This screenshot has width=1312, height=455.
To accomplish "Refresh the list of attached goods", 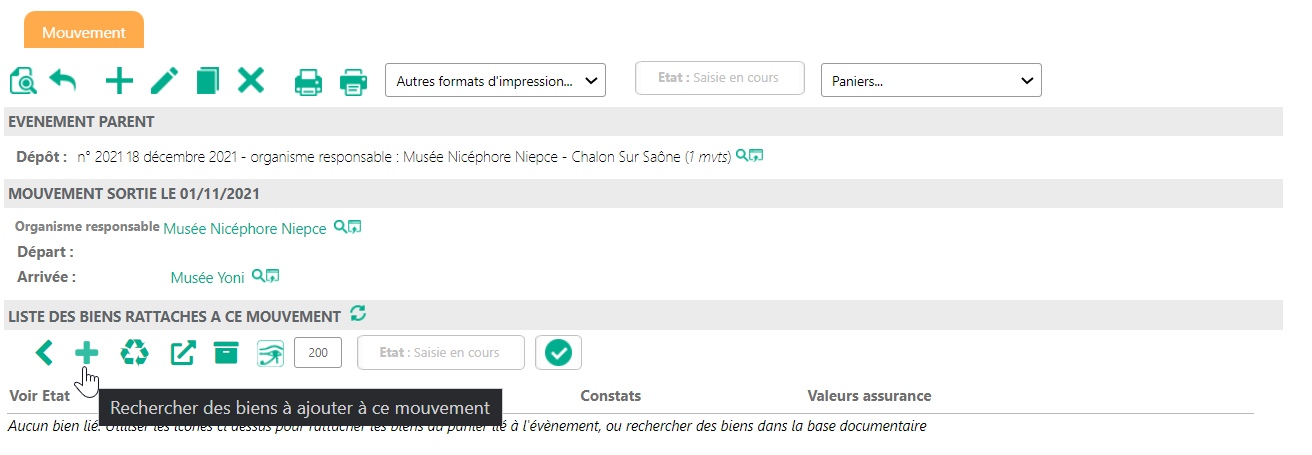I will 359,314.
